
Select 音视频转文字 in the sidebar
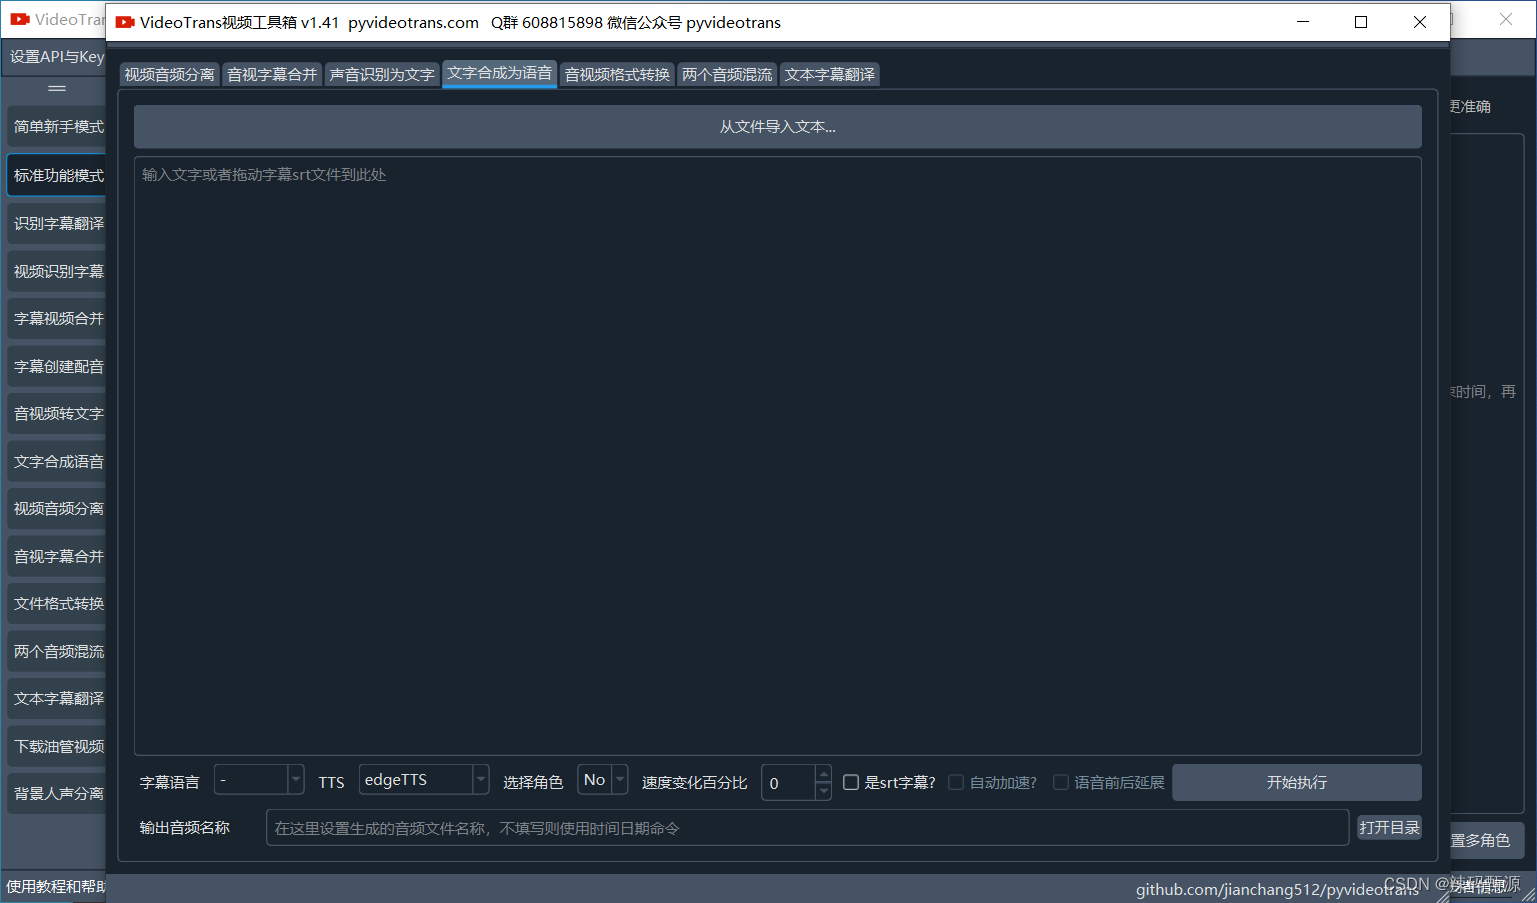click(58, 413)
